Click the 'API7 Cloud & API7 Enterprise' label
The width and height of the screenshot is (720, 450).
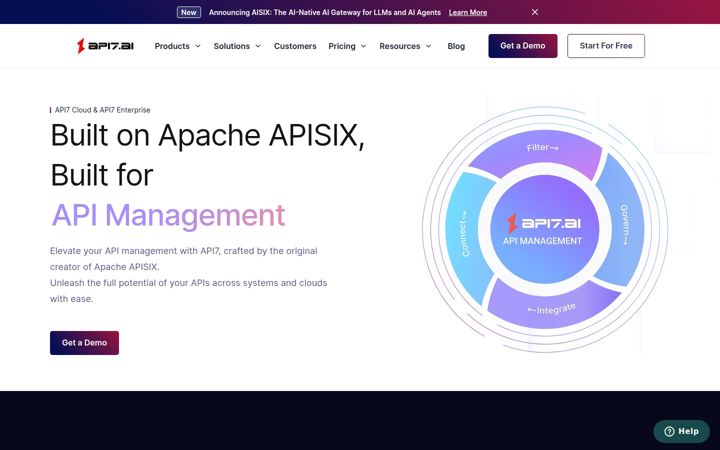pos(102,110)
